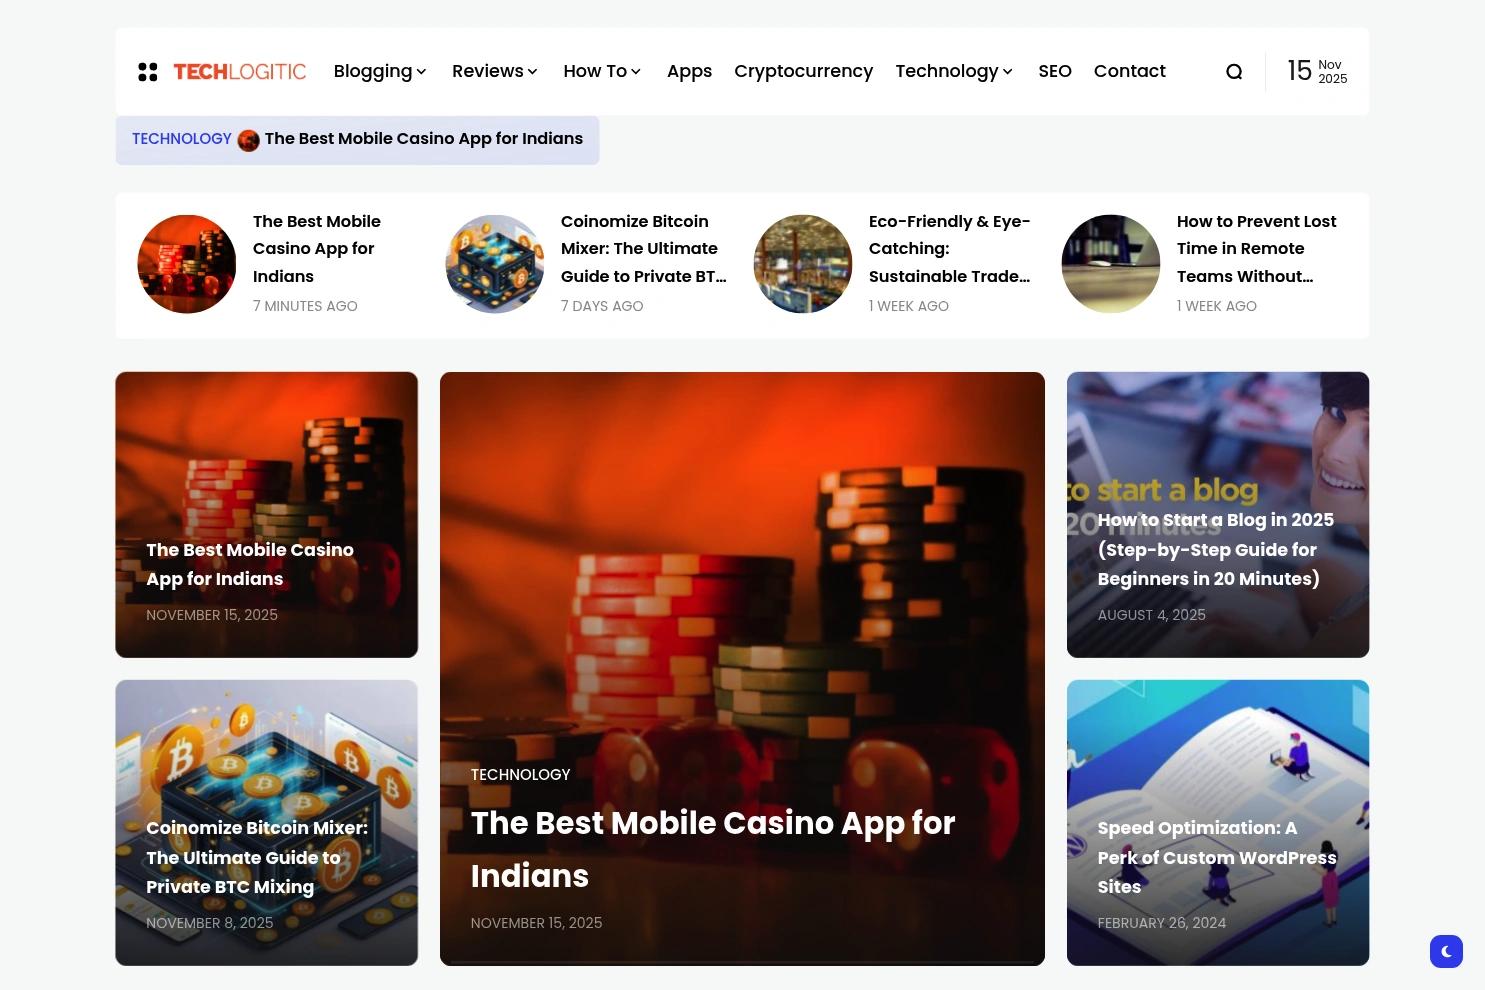Open the search icon in the header
Screen dimensions: 1485x990
pyautogui.click(x=1234, y=71)
